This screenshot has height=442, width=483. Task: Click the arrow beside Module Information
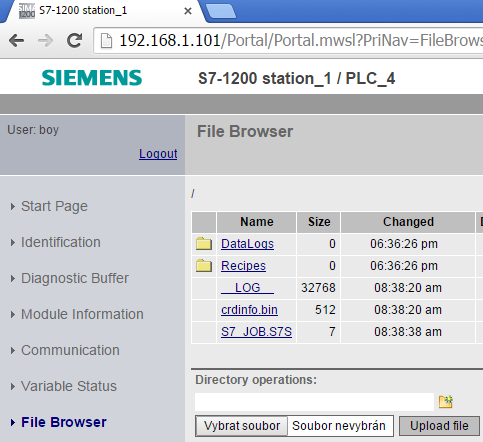[x=13, y=314]
